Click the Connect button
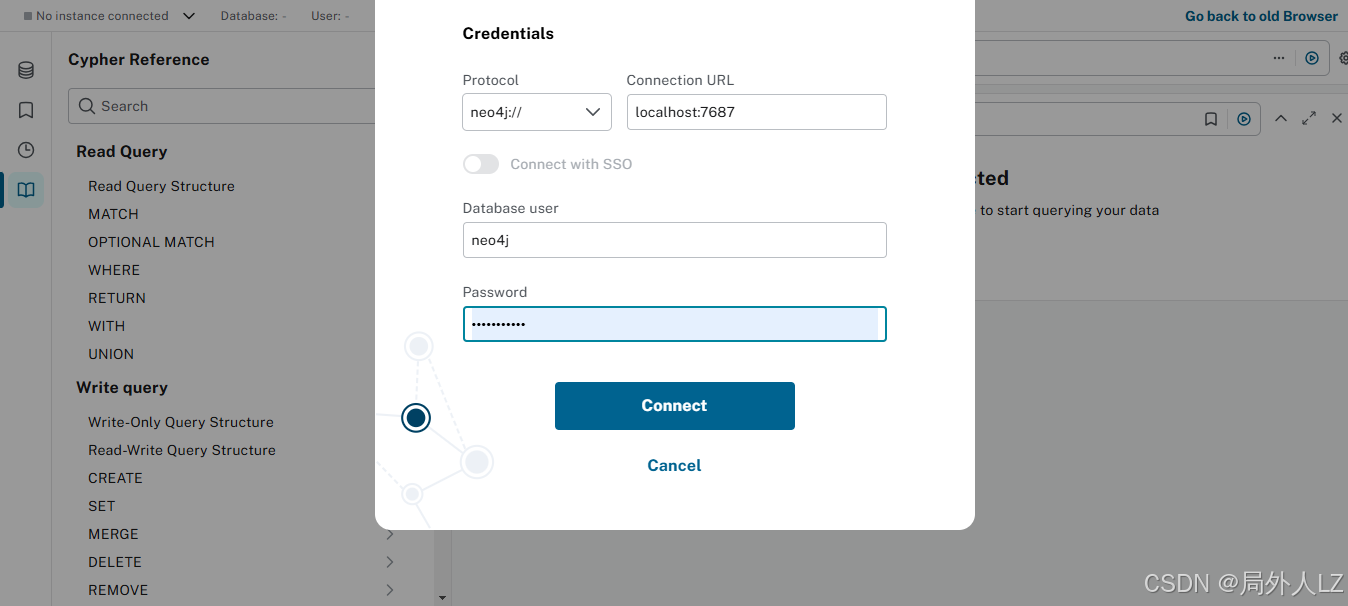The image size is (1348, 606). click(x=675, y=406)
